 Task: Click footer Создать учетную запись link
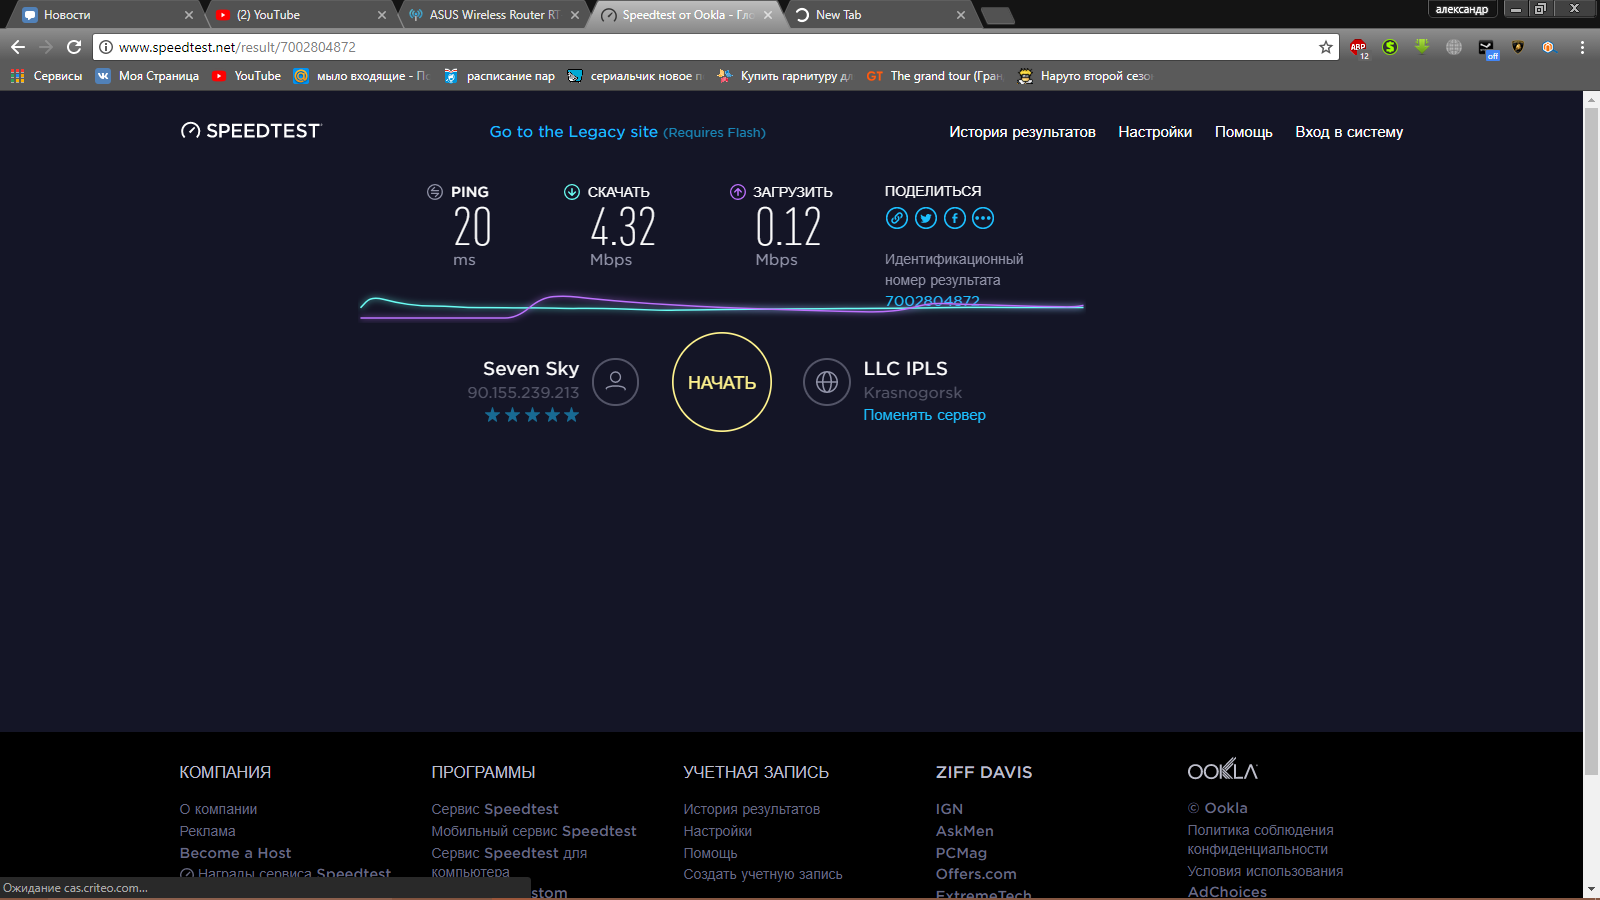(x=763, y=874)
